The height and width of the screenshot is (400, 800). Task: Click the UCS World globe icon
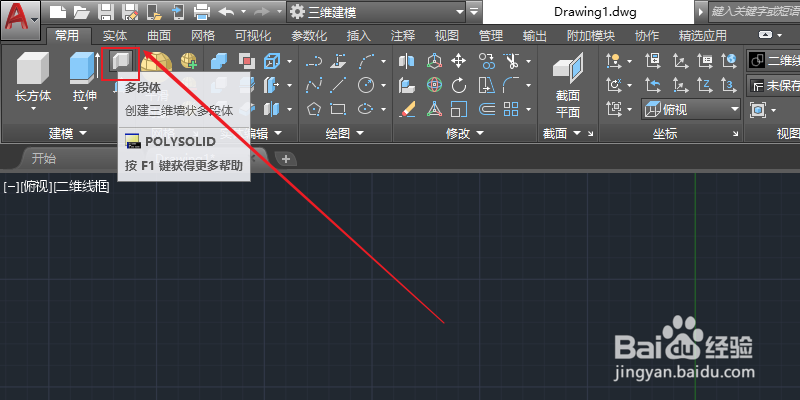730,62
